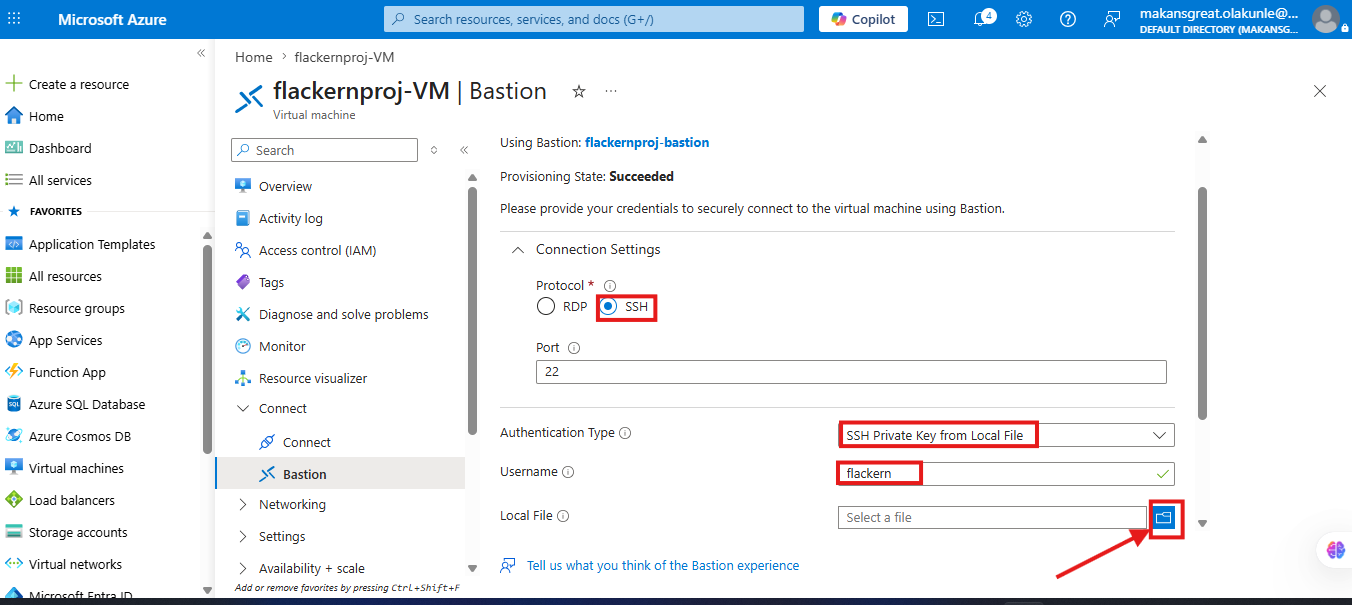Show Protocol info tooltip icon
The width and height of the screenshot is (1352, 605).
click(x=610, y=286)
